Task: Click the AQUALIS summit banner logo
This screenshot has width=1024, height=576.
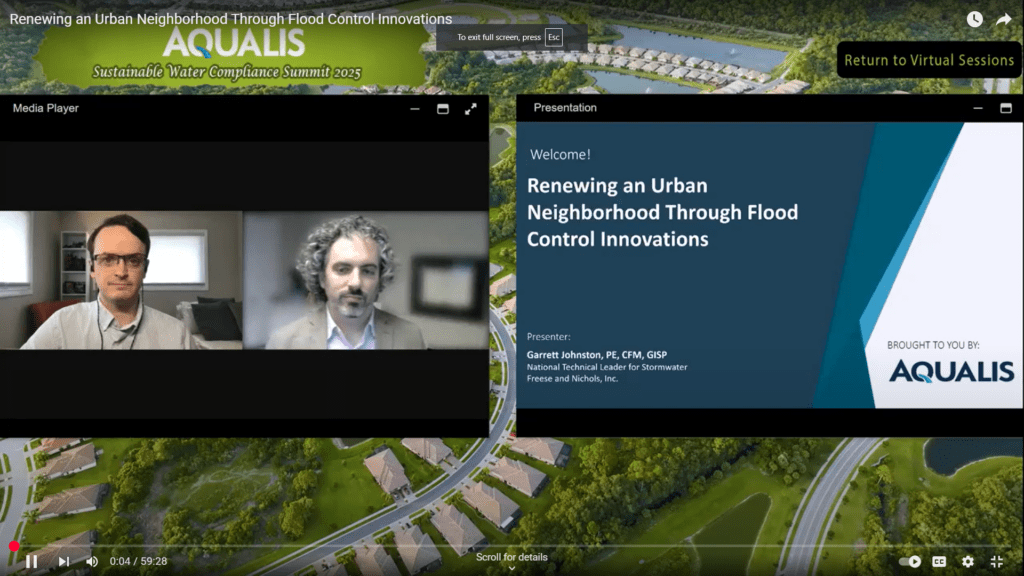Action: (x=232, y=45)
